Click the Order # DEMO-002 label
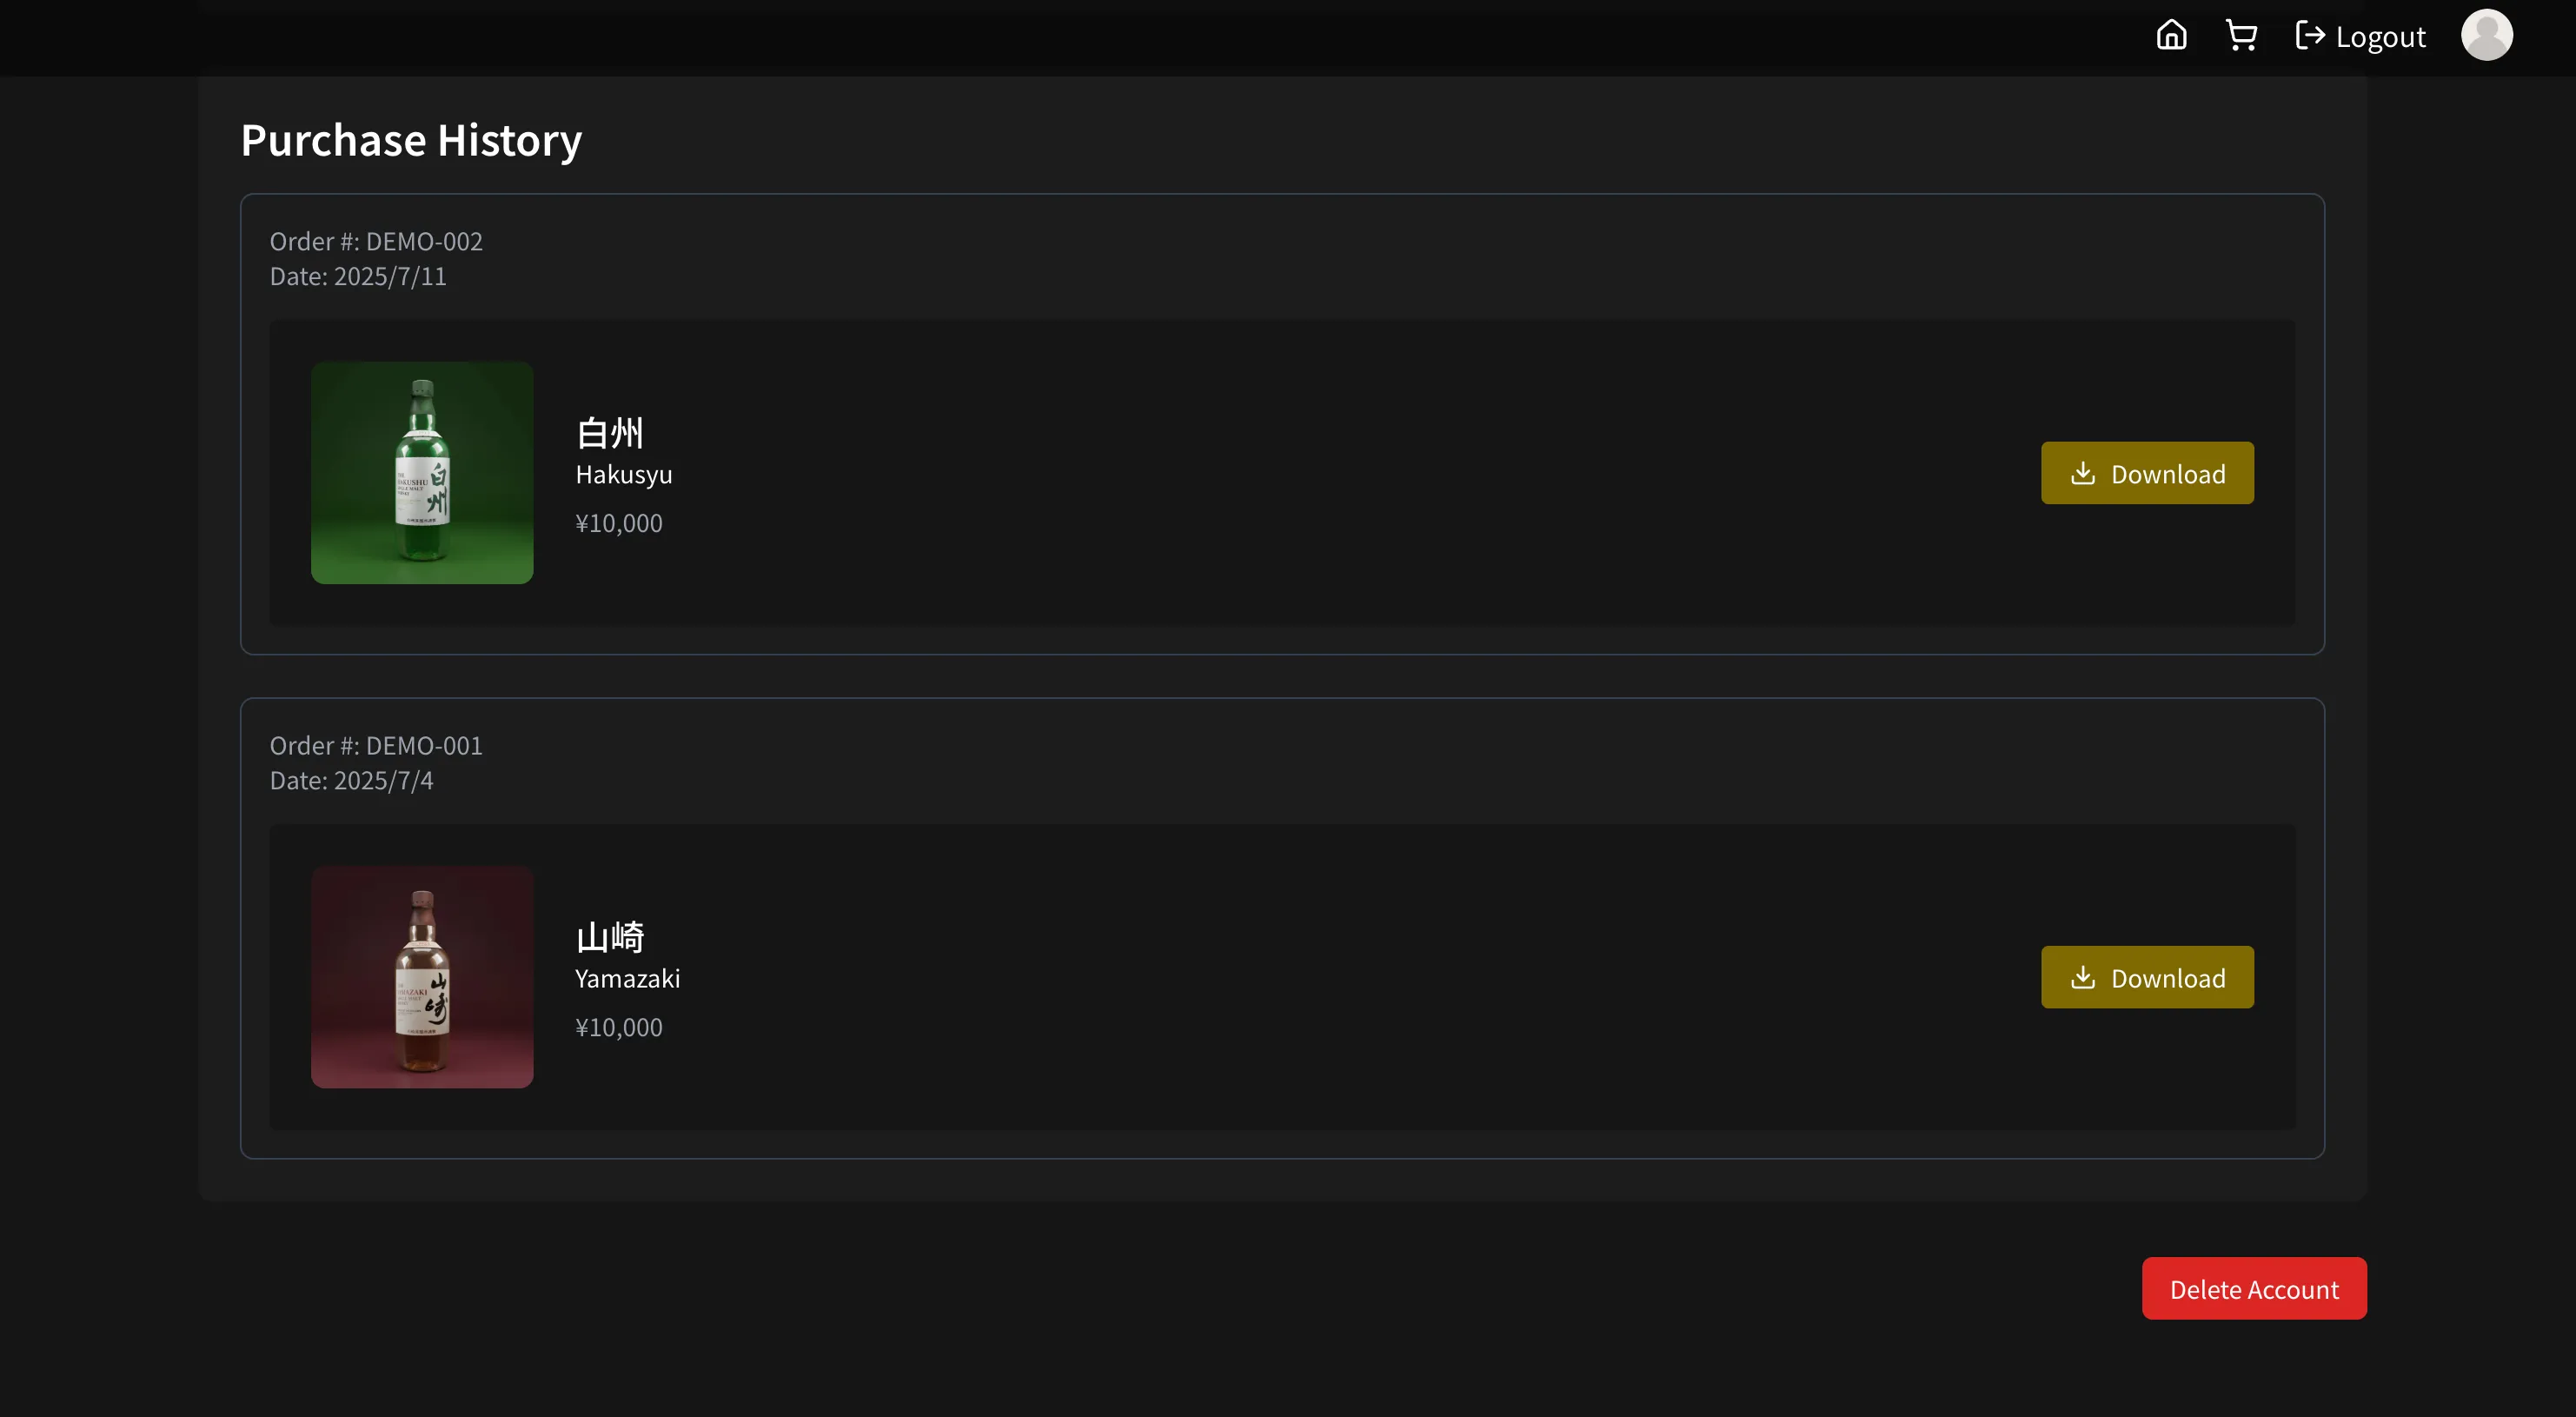The height and width of the screenshot is (1417, 2576). coord(376,242)
